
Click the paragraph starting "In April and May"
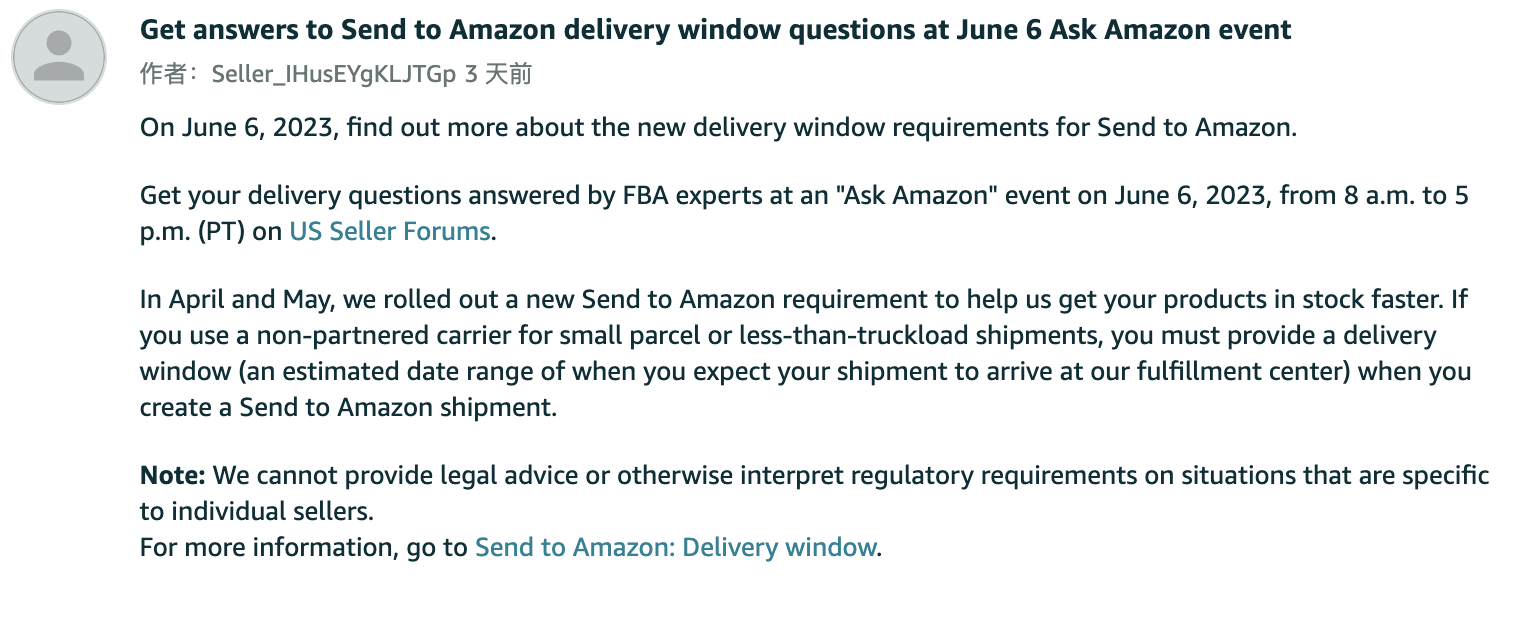coord(805,354)
